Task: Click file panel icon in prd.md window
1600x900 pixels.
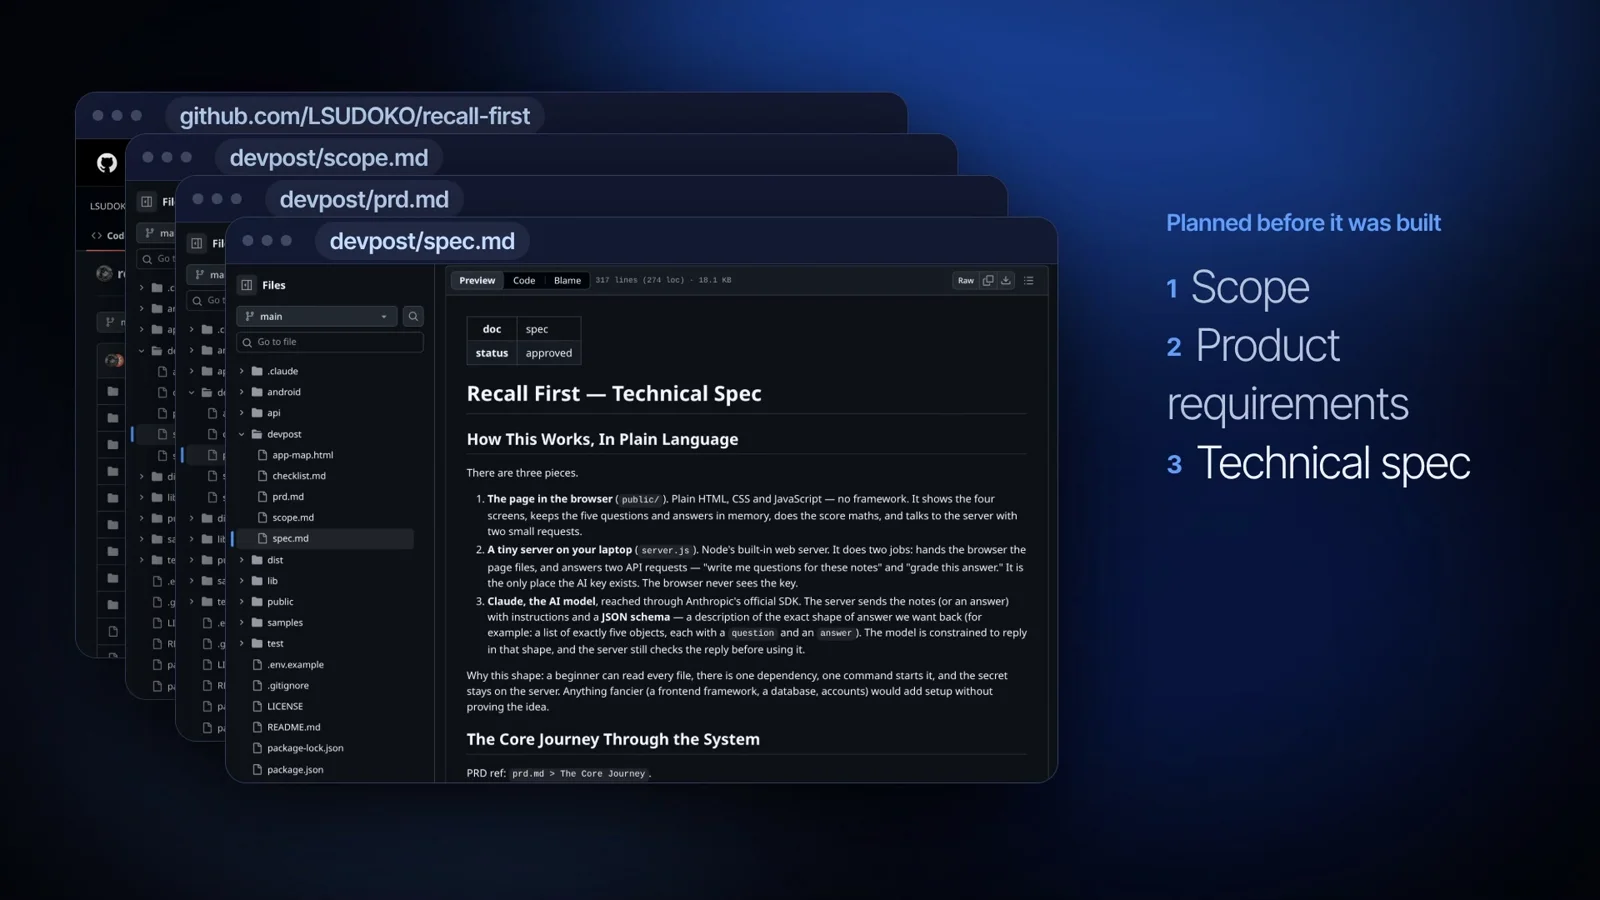Action: (x=197, y=243)
